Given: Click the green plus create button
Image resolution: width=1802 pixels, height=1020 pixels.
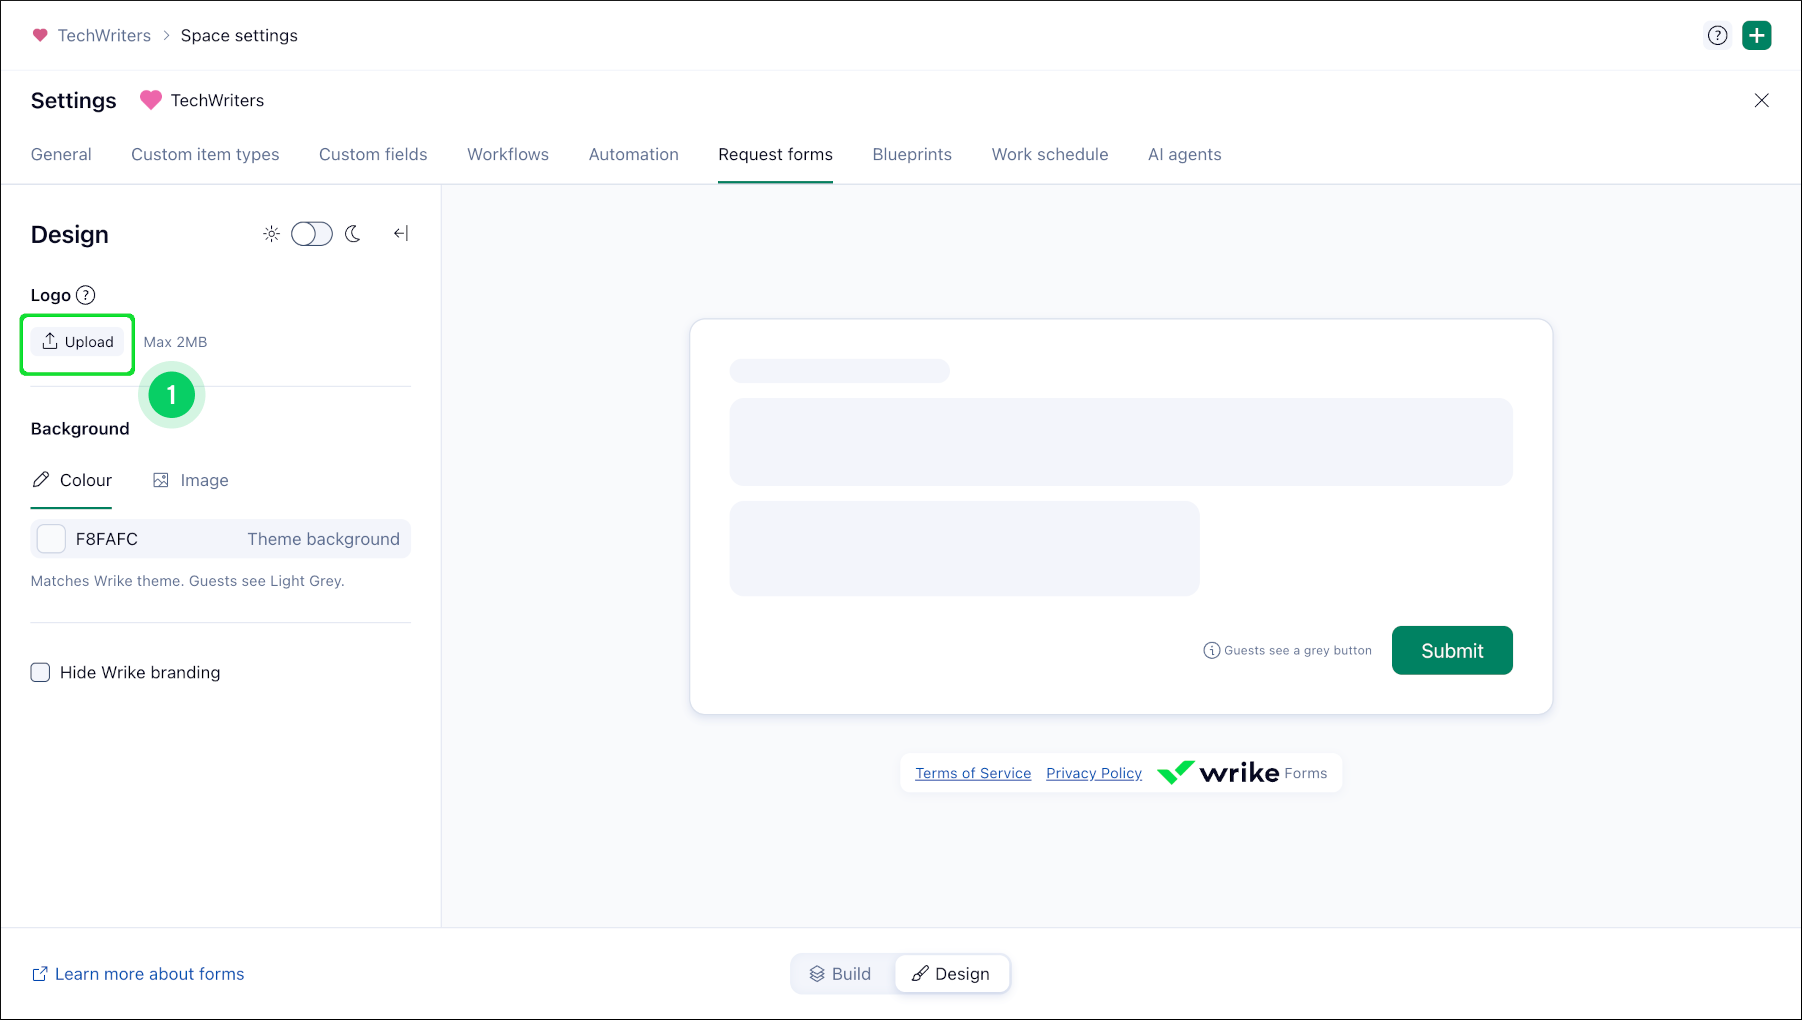Looking at the screenshot, I should pos(1757,36).
